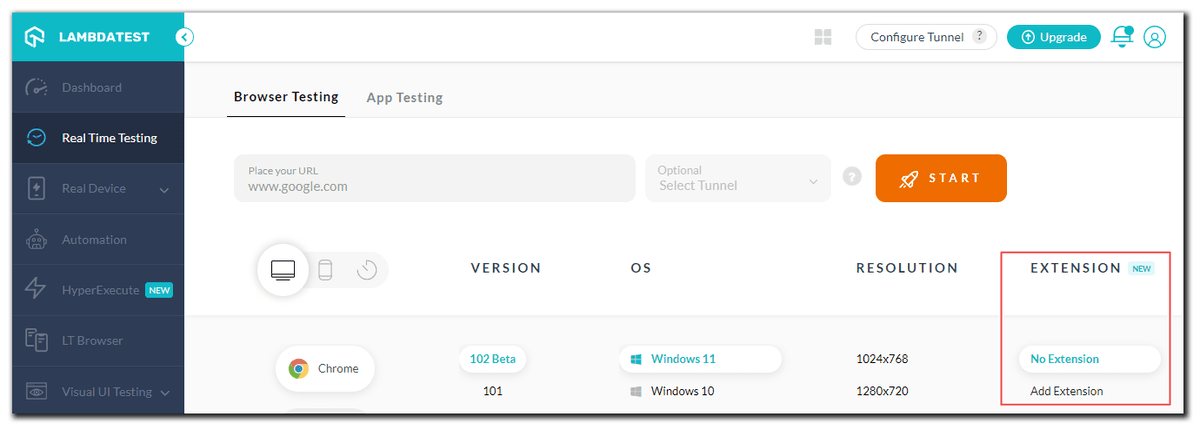Click the Upgrade button
Viewport: 1200px width, 430px height.
[x=1053, y=37]
